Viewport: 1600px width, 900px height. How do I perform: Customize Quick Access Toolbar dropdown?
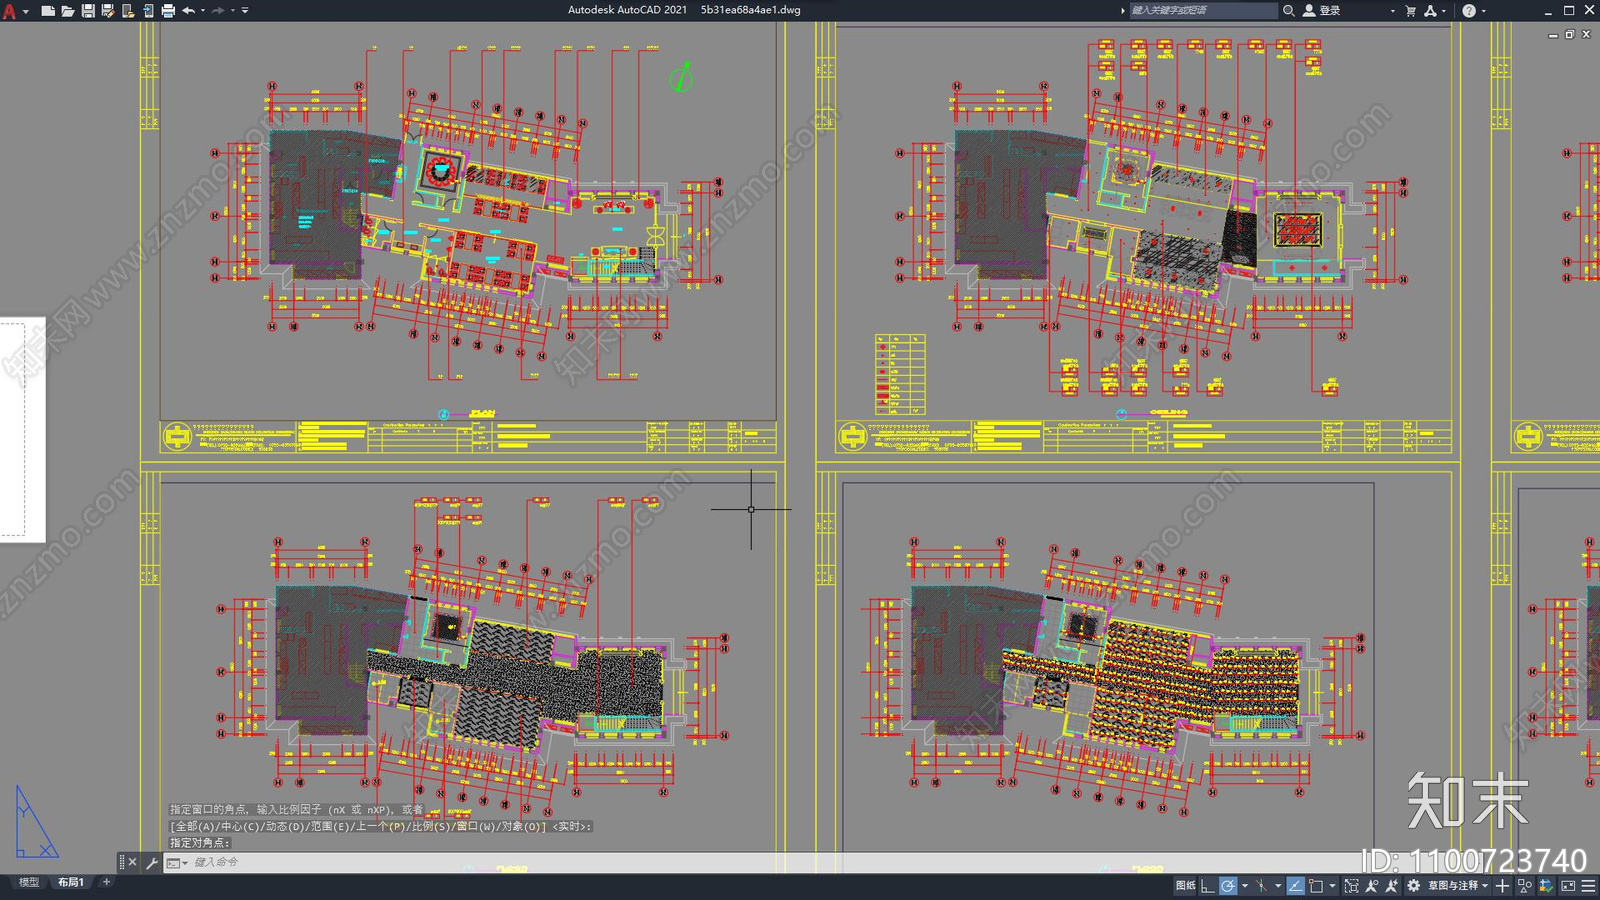tap(245, 11)
